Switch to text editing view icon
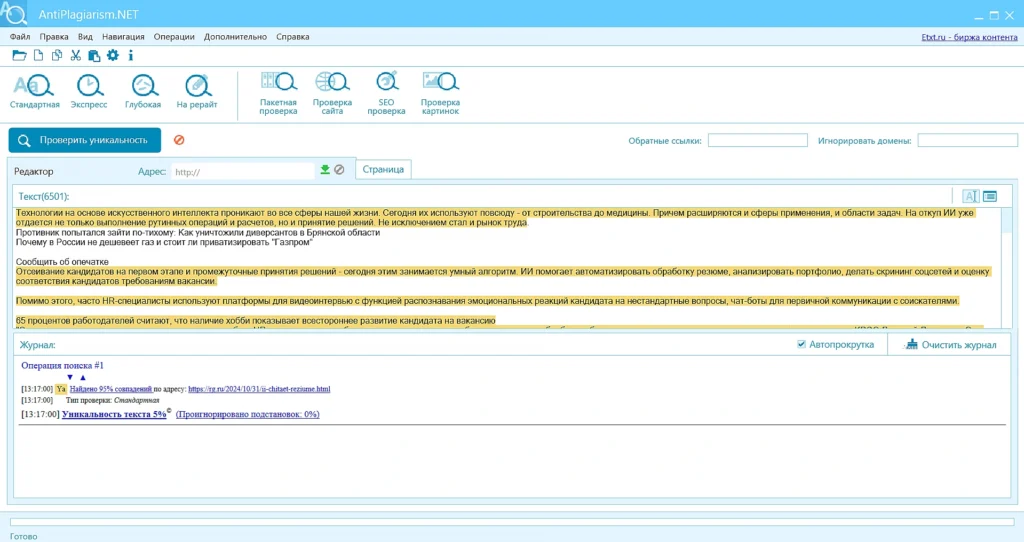This screenshot has width=1024, height=542. click(x=970, y=196)
